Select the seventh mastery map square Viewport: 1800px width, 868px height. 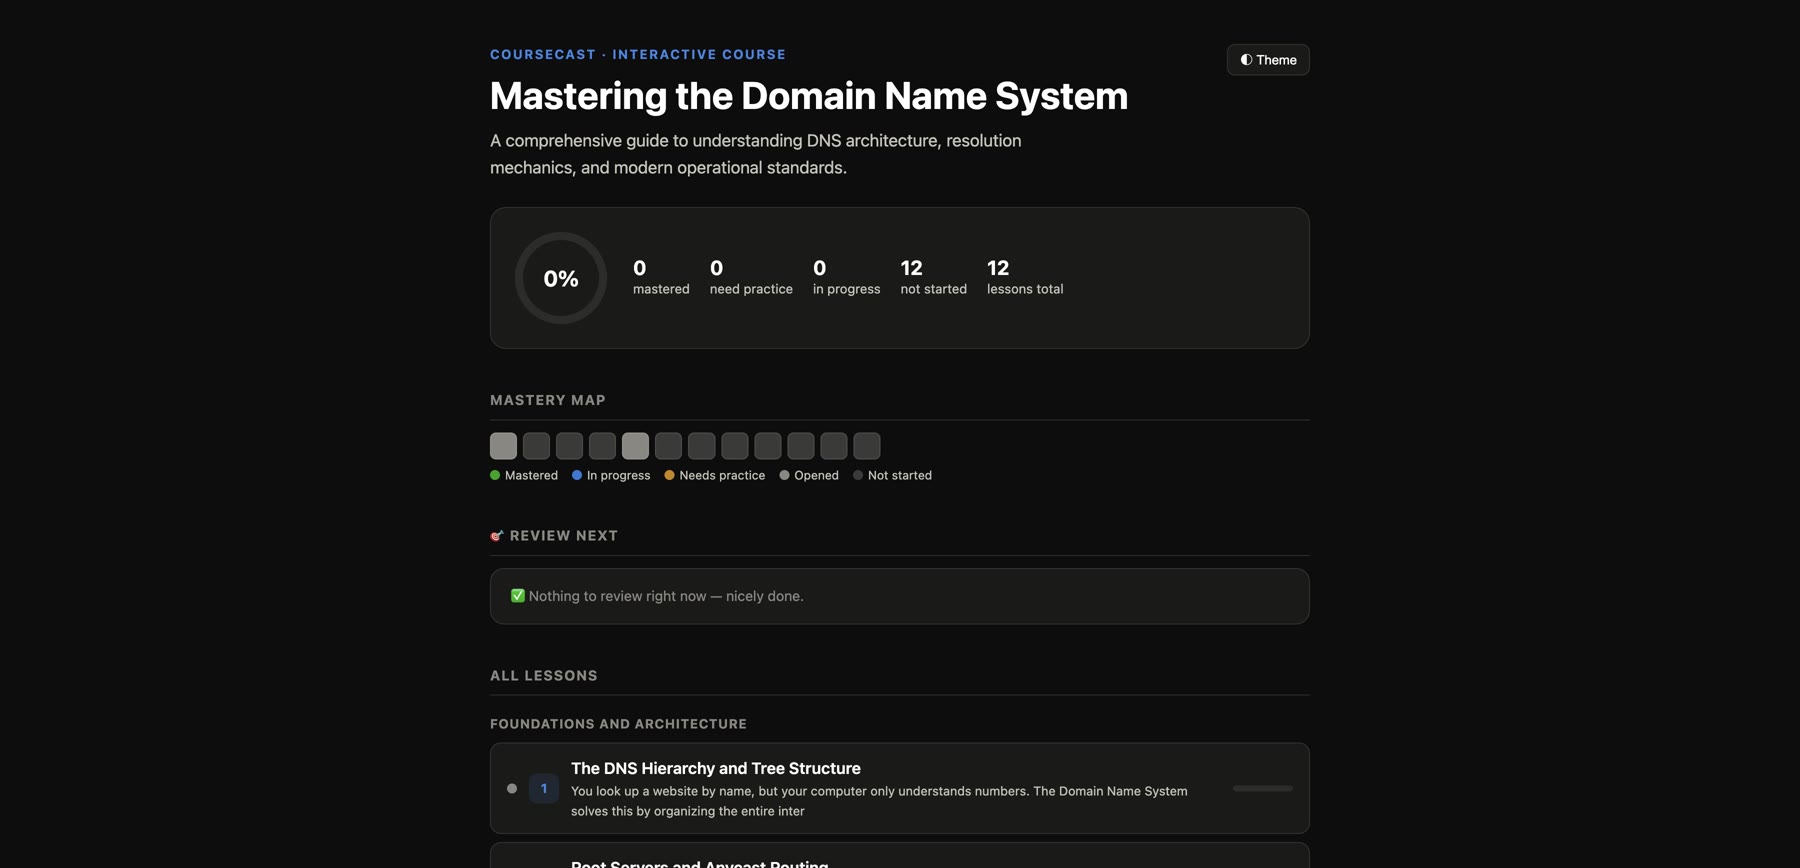point(701,446)
